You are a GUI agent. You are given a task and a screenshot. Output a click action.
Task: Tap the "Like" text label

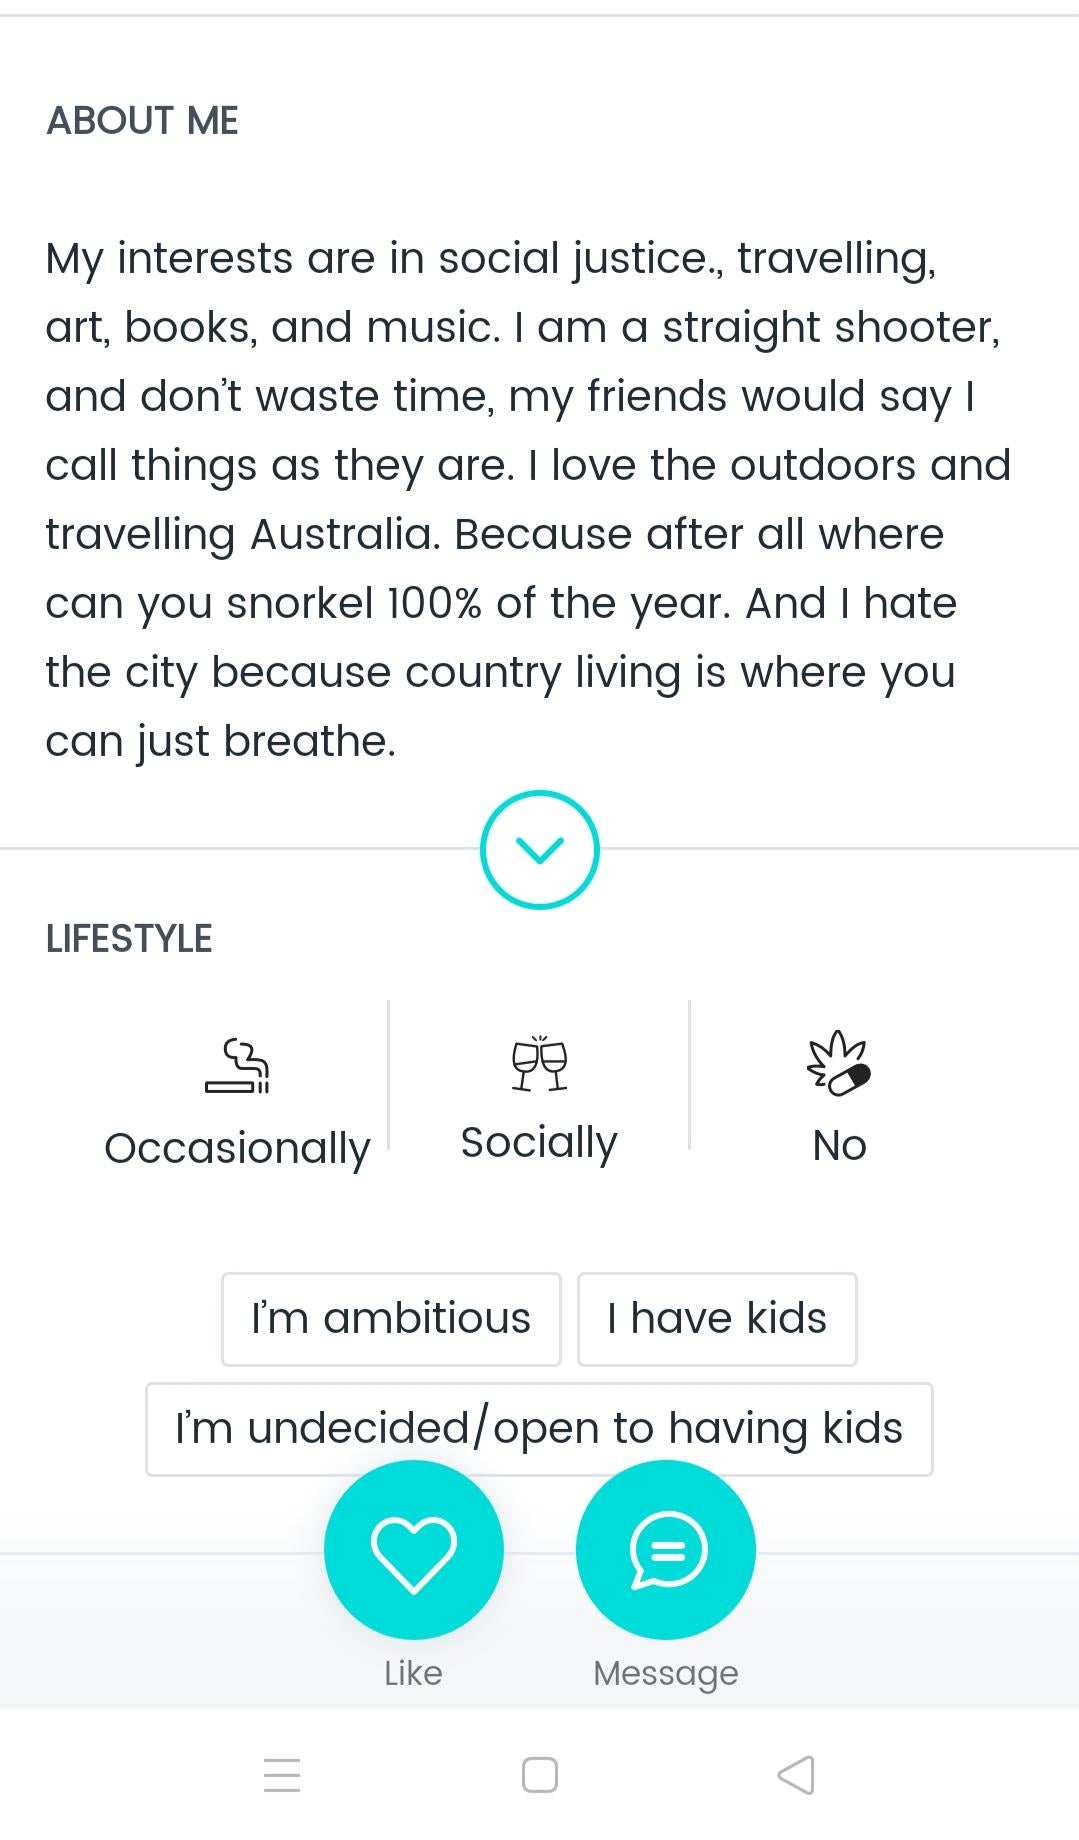(x=413, y=1673)
